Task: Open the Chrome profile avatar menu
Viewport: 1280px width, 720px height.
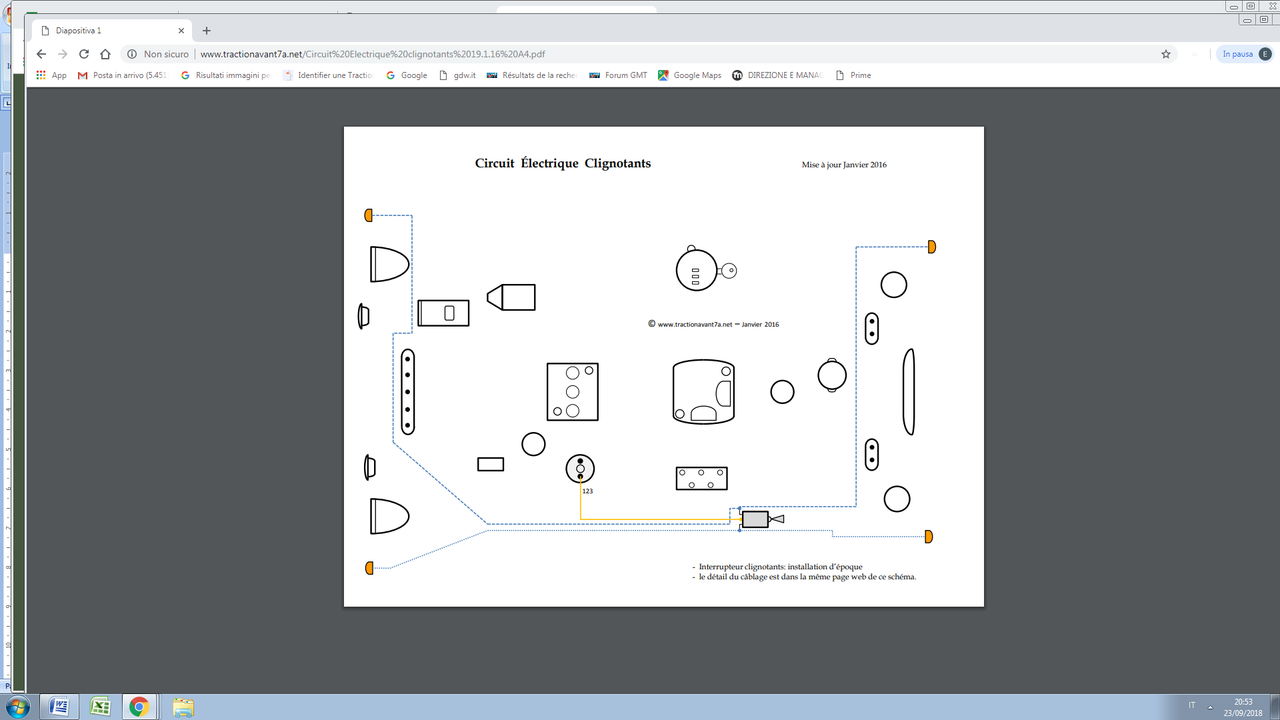Action: point(1264,54)
